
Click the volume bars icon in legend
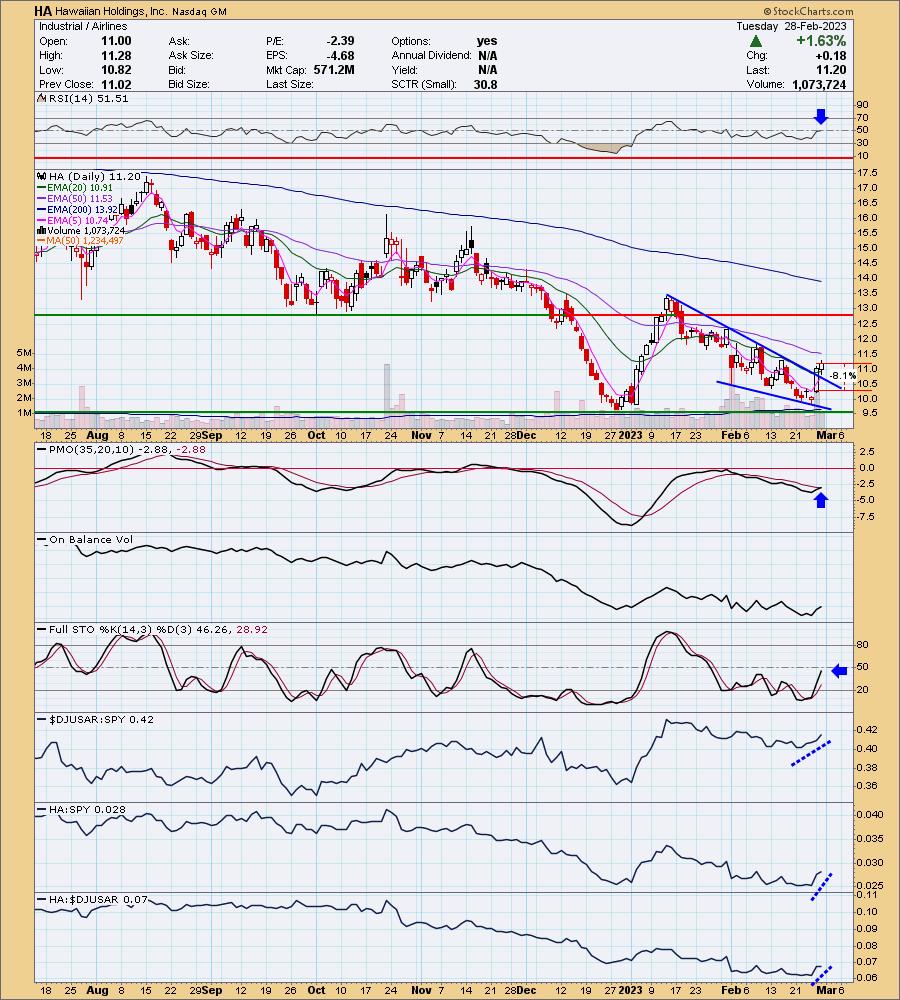42,231
